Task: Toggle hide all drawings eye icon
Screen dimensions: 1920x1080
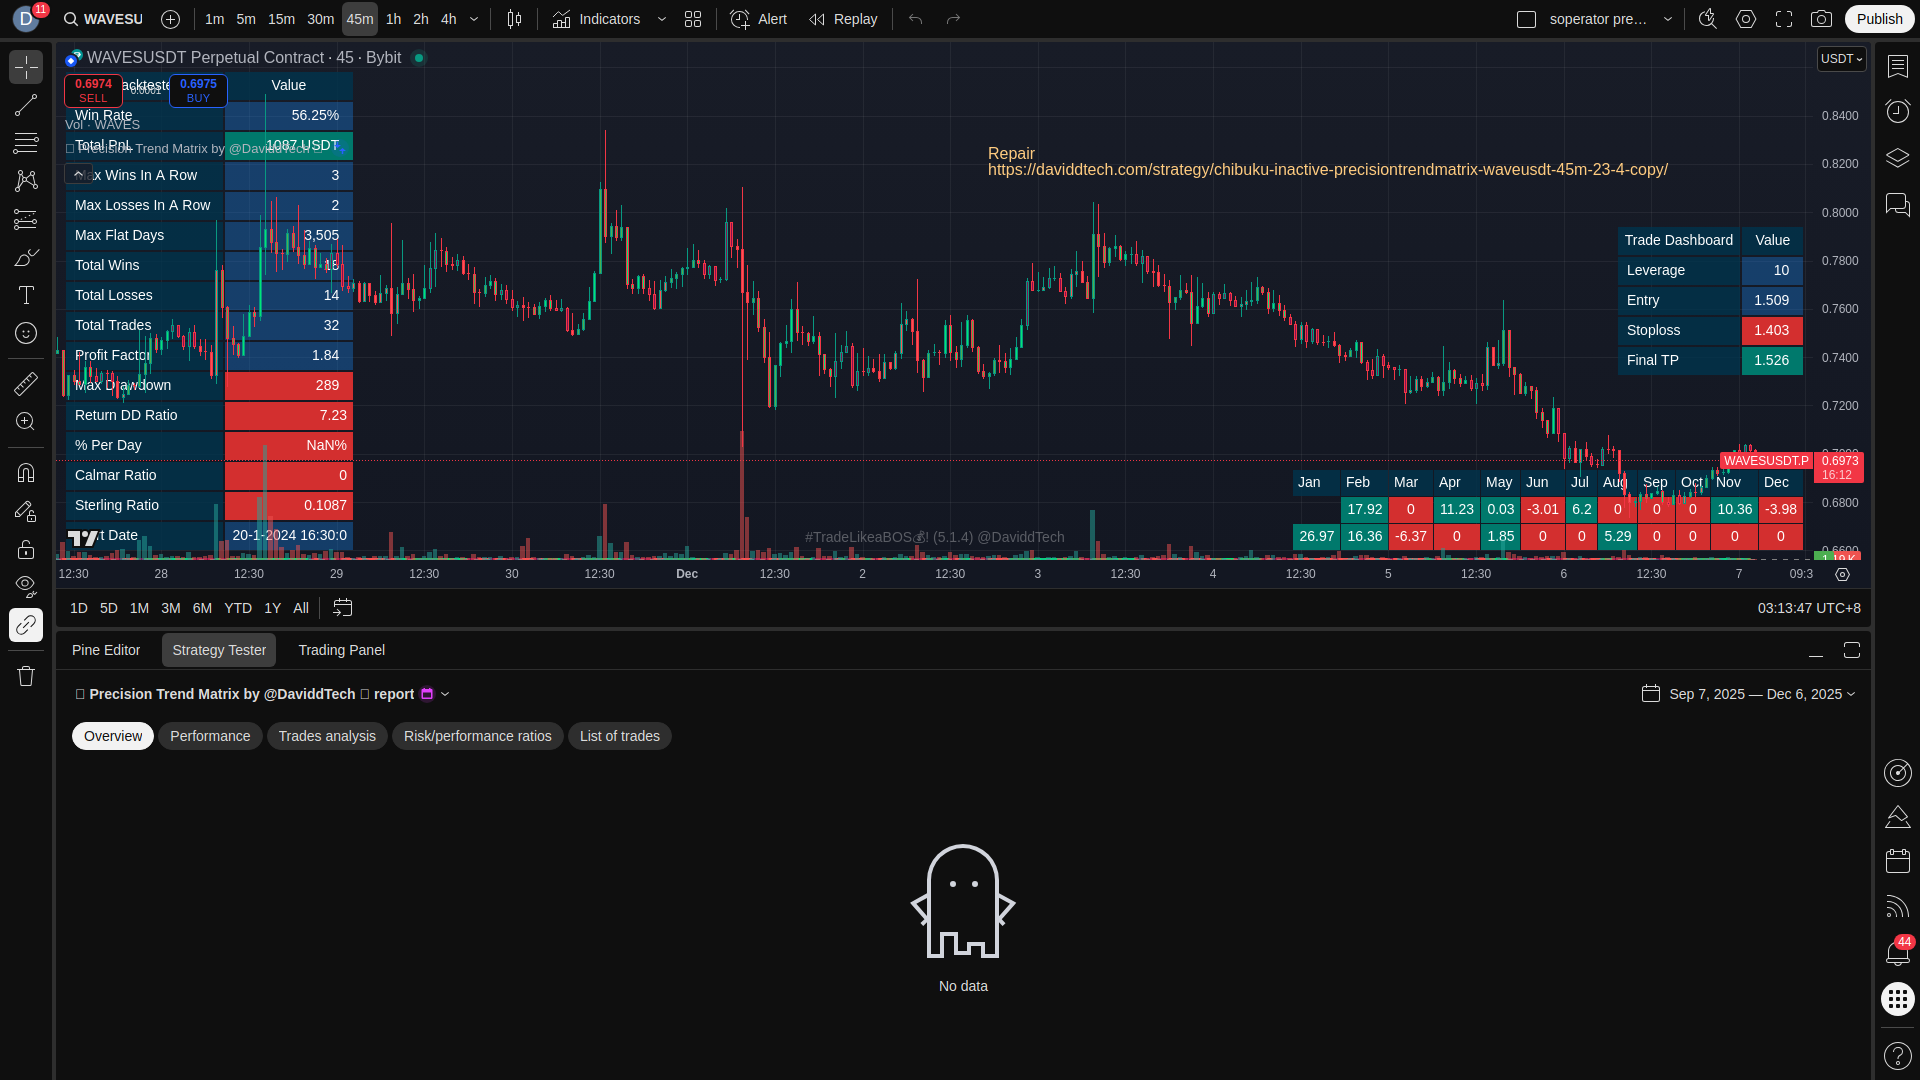Action: pos(26,585)
